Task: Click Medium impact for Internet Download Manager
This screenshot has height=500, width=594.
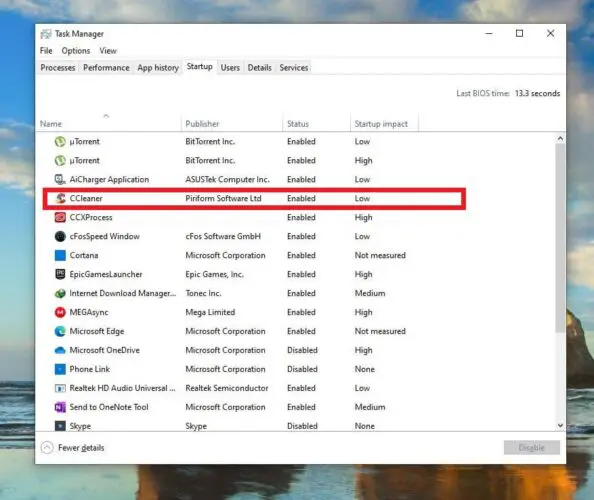Action: pos(370,293)
